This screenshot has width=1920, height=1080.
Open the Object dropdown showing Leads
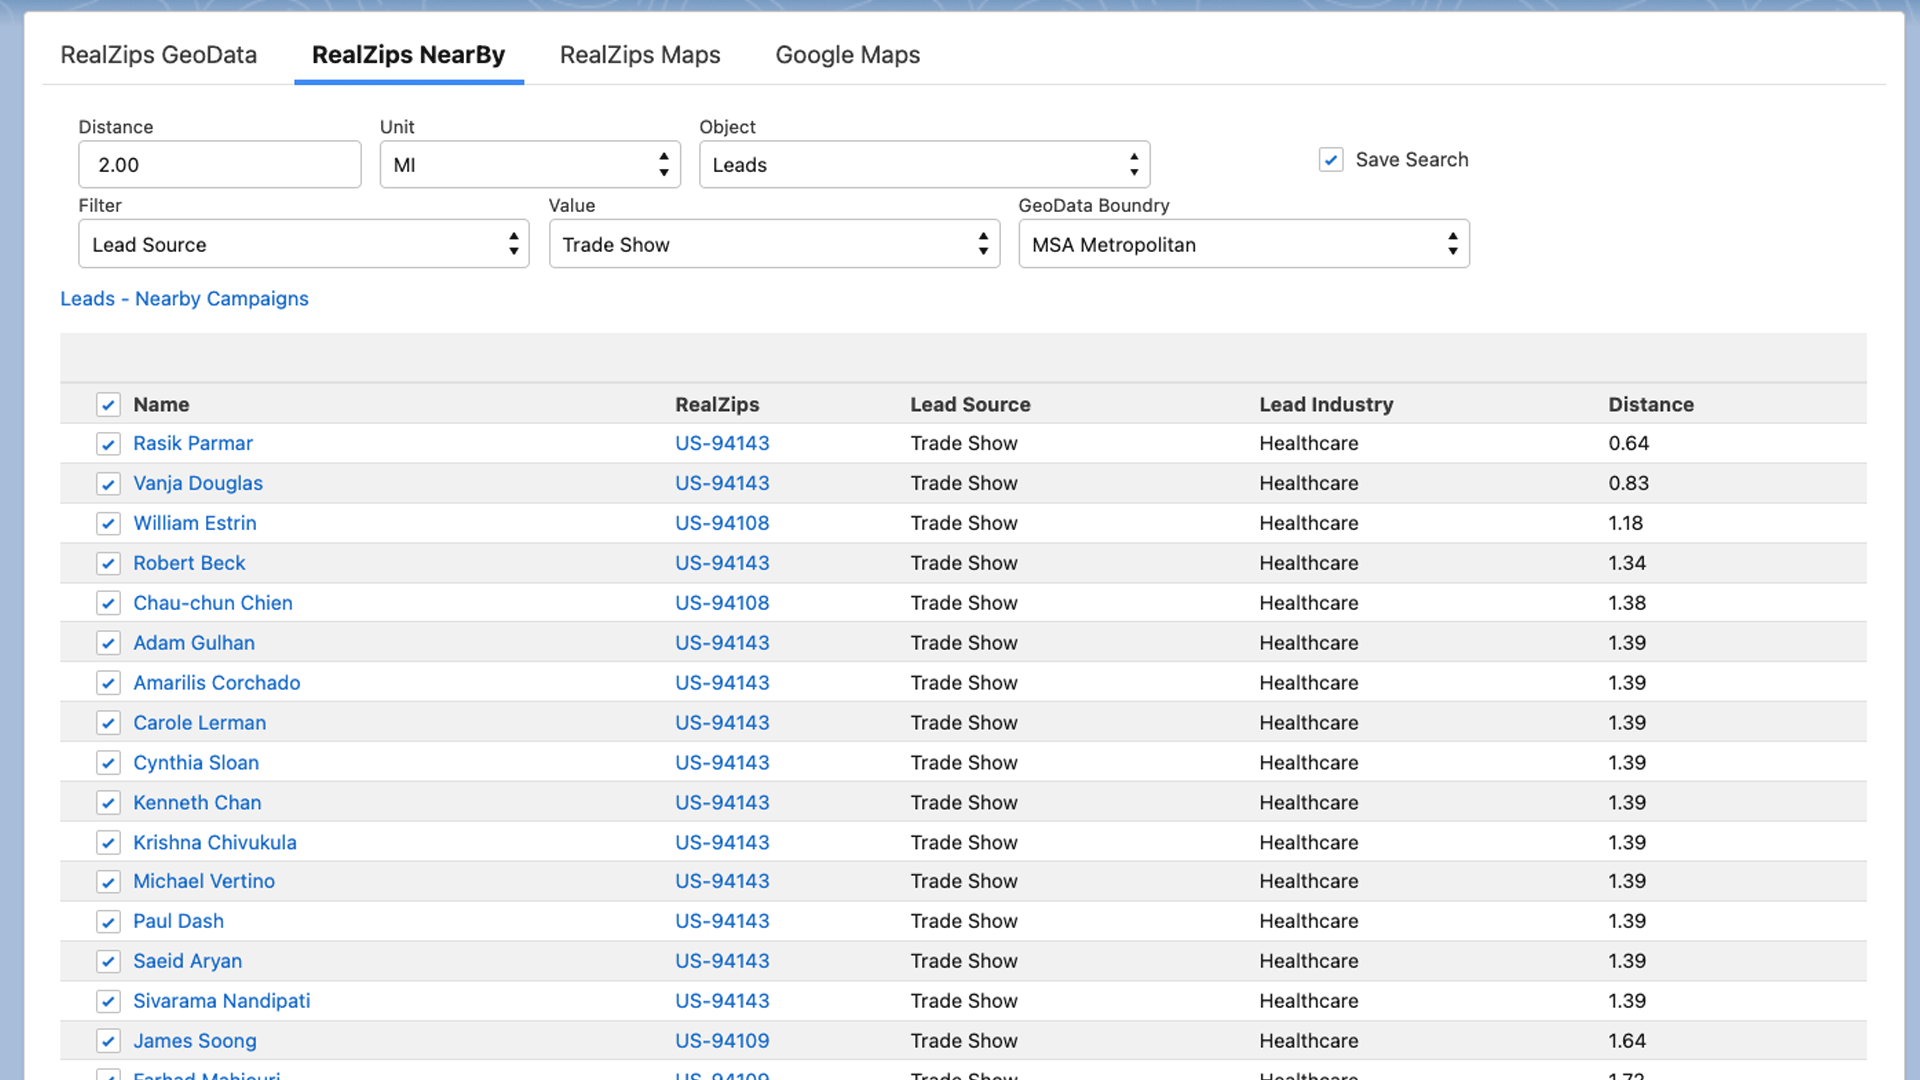click(x=924, y=164)
